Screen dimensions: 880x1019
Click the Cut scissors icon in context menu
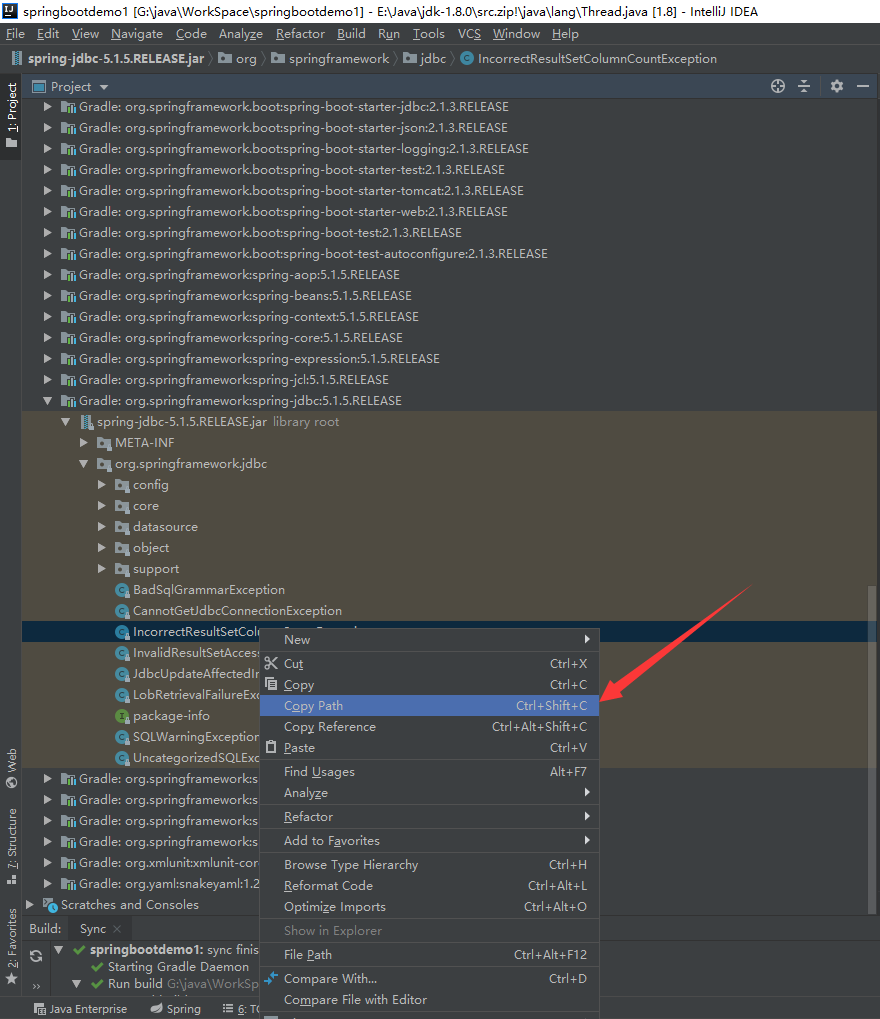point(271,663)
